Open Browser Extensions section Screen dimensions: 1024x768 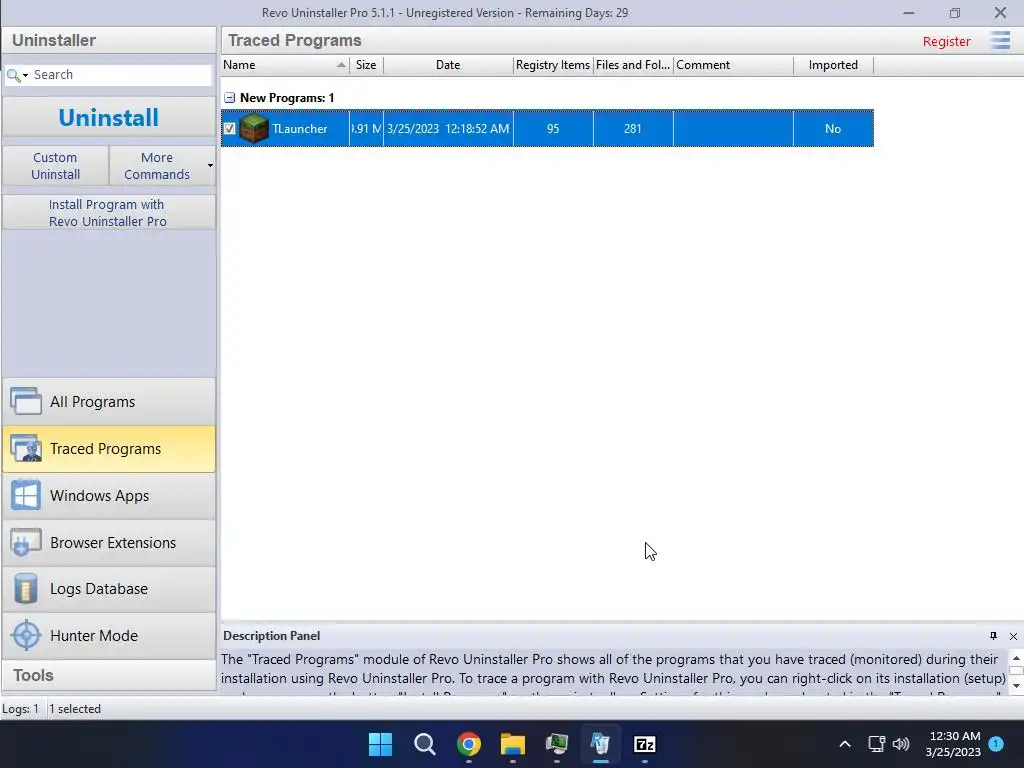coord(108,543)
